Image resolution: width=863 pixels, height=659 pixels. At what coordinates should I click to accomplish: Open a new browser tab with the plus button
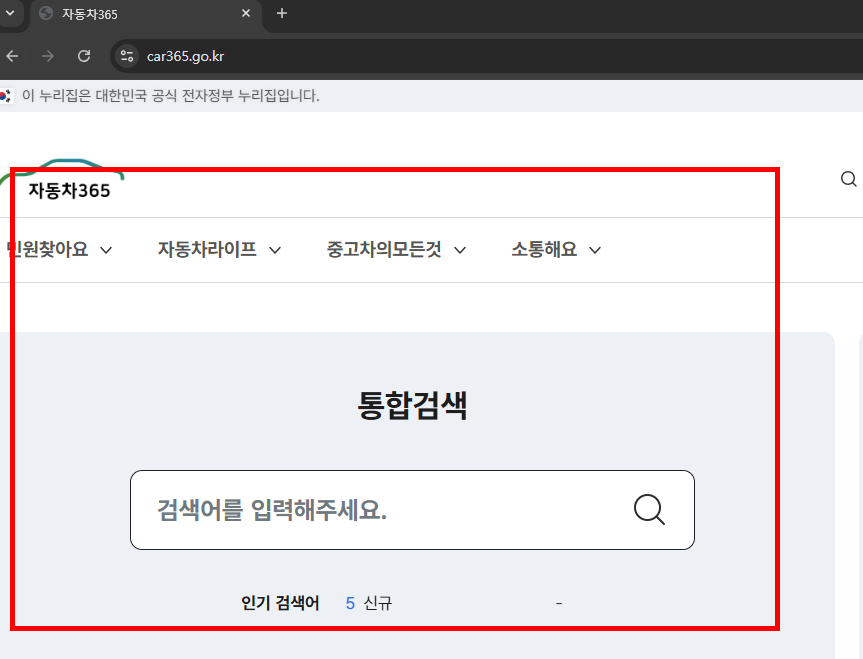(x=281, y=14)
